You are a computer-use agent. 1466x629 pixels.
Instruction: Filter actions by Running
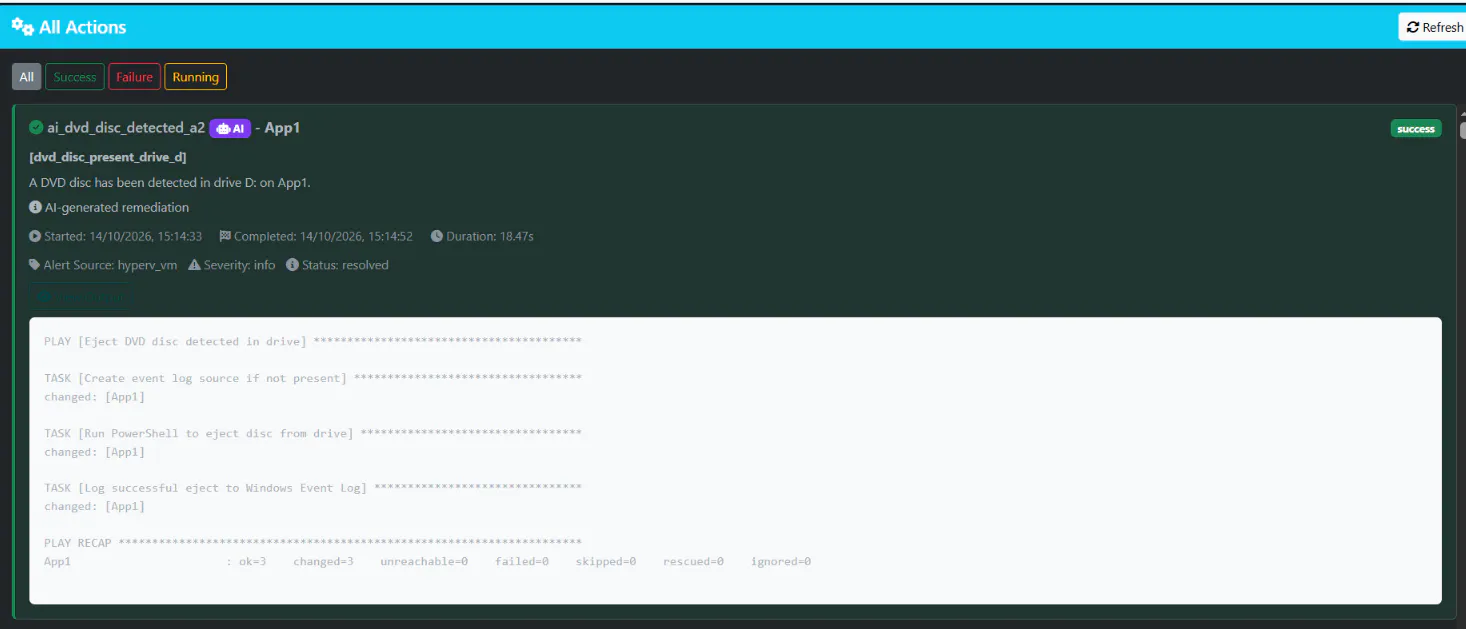pyautogui.click(x=195, y=77)
